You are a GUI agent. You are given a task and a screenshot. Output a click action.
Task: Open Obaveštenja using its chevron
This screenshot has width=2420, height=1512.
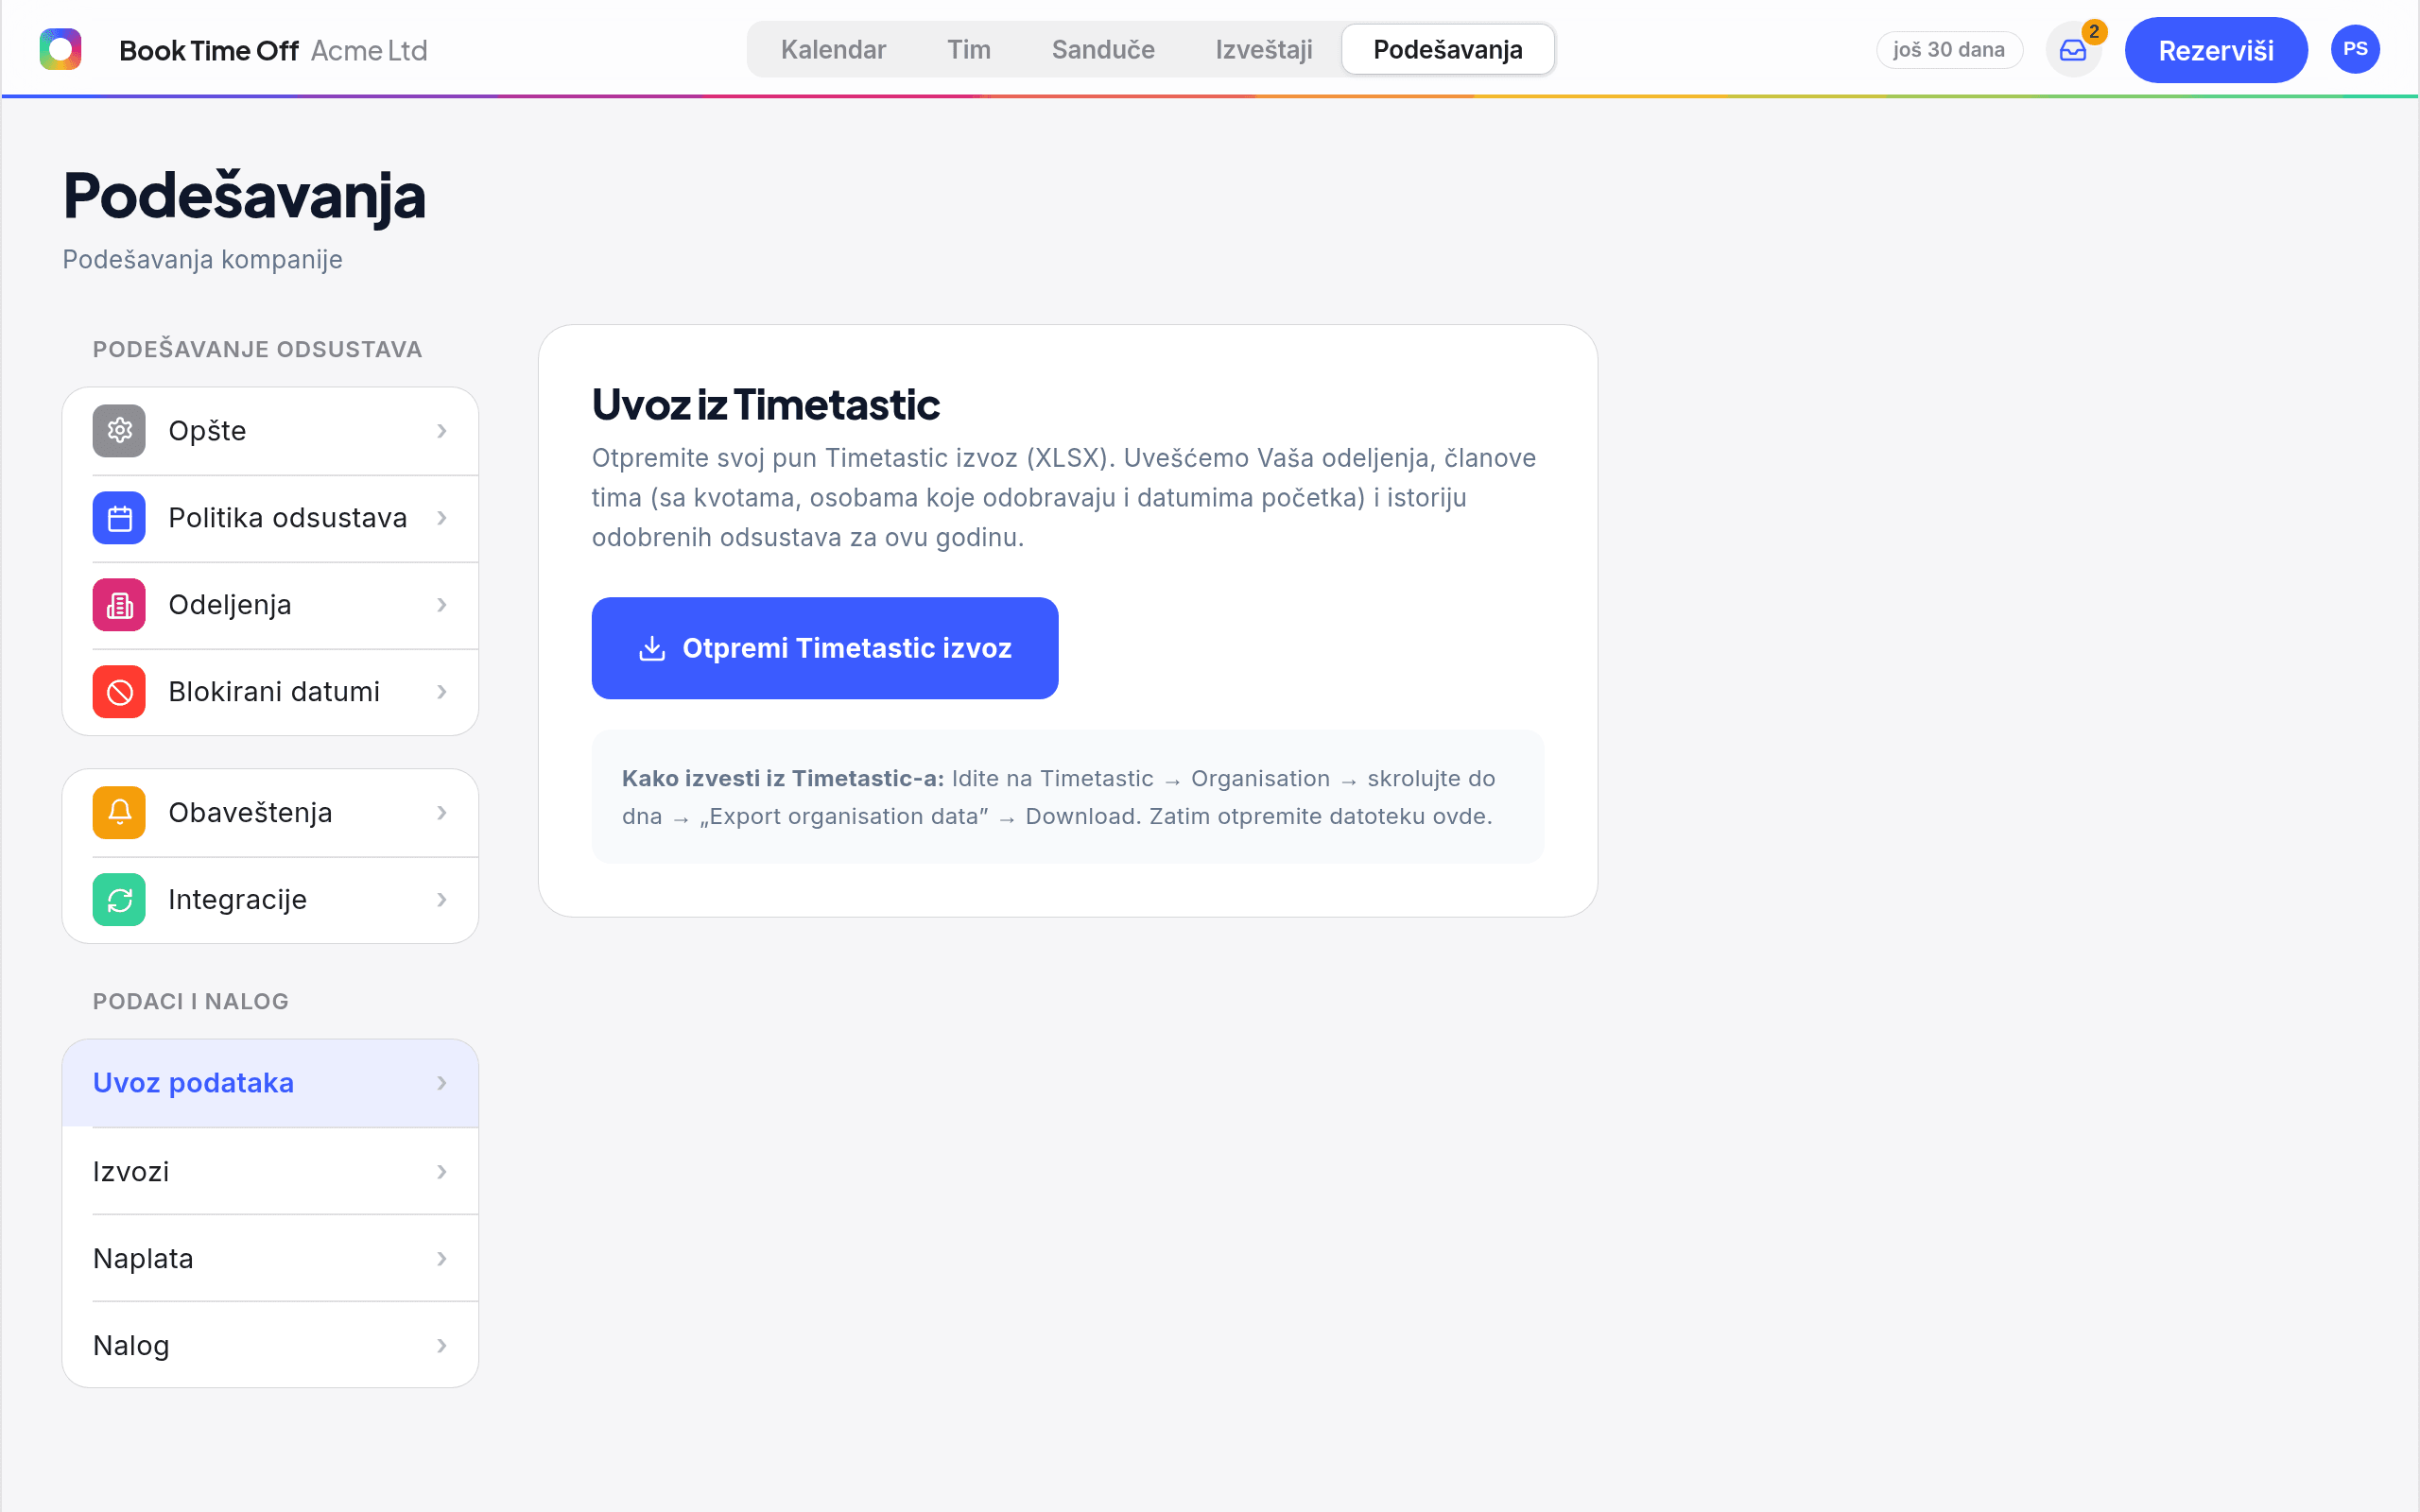(442, 813)
